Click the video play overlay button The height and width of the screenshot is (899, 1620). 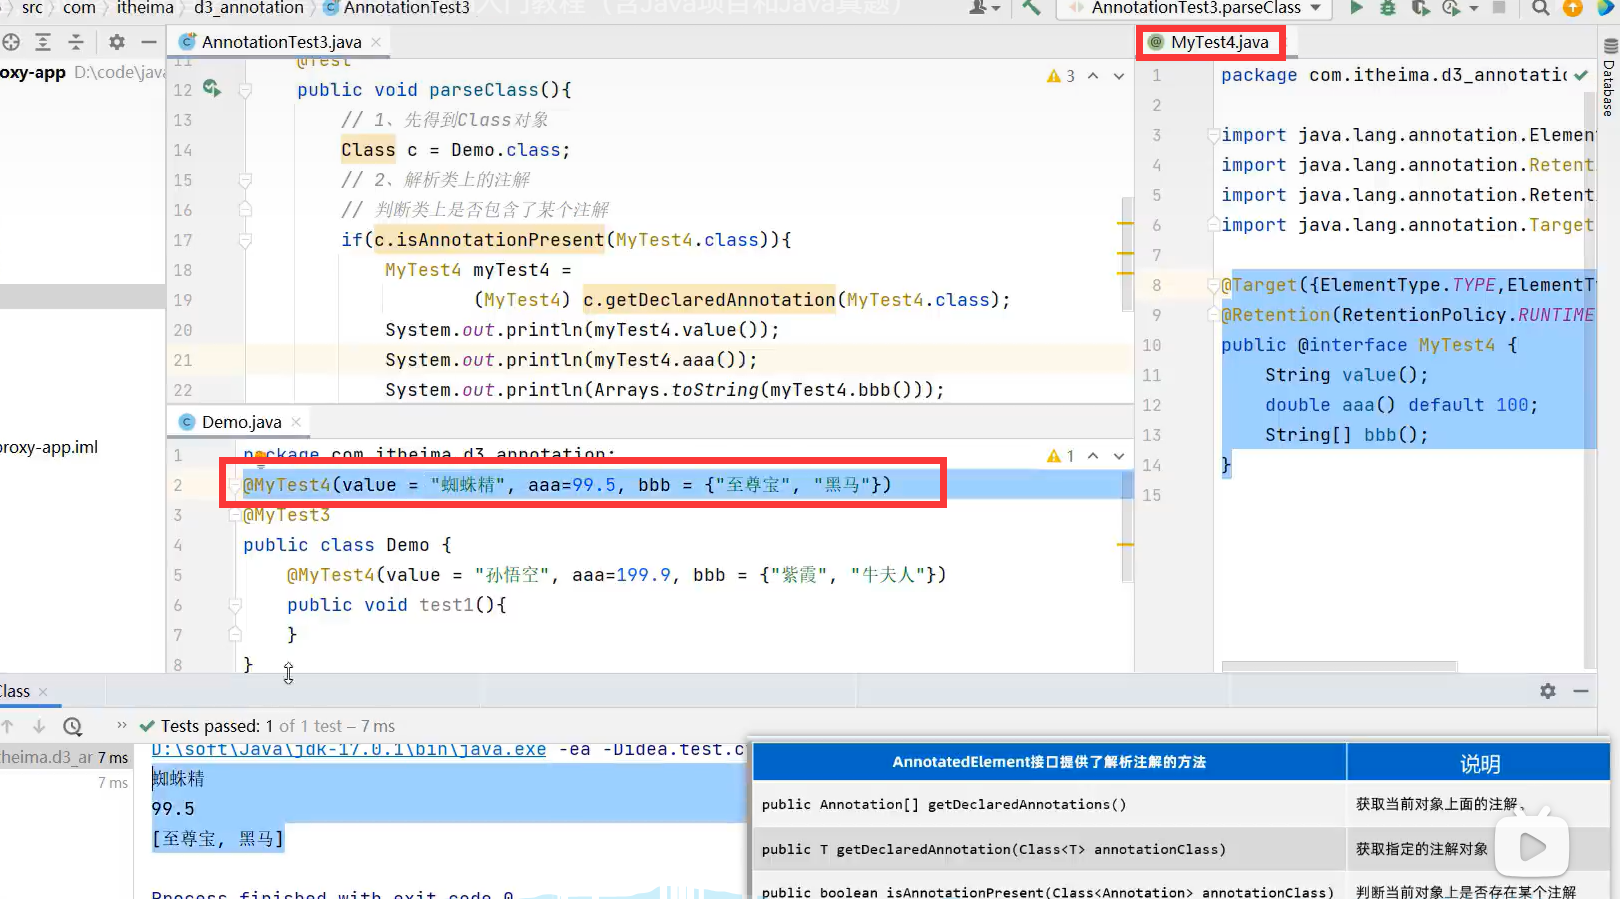(x=1532, y=847)
